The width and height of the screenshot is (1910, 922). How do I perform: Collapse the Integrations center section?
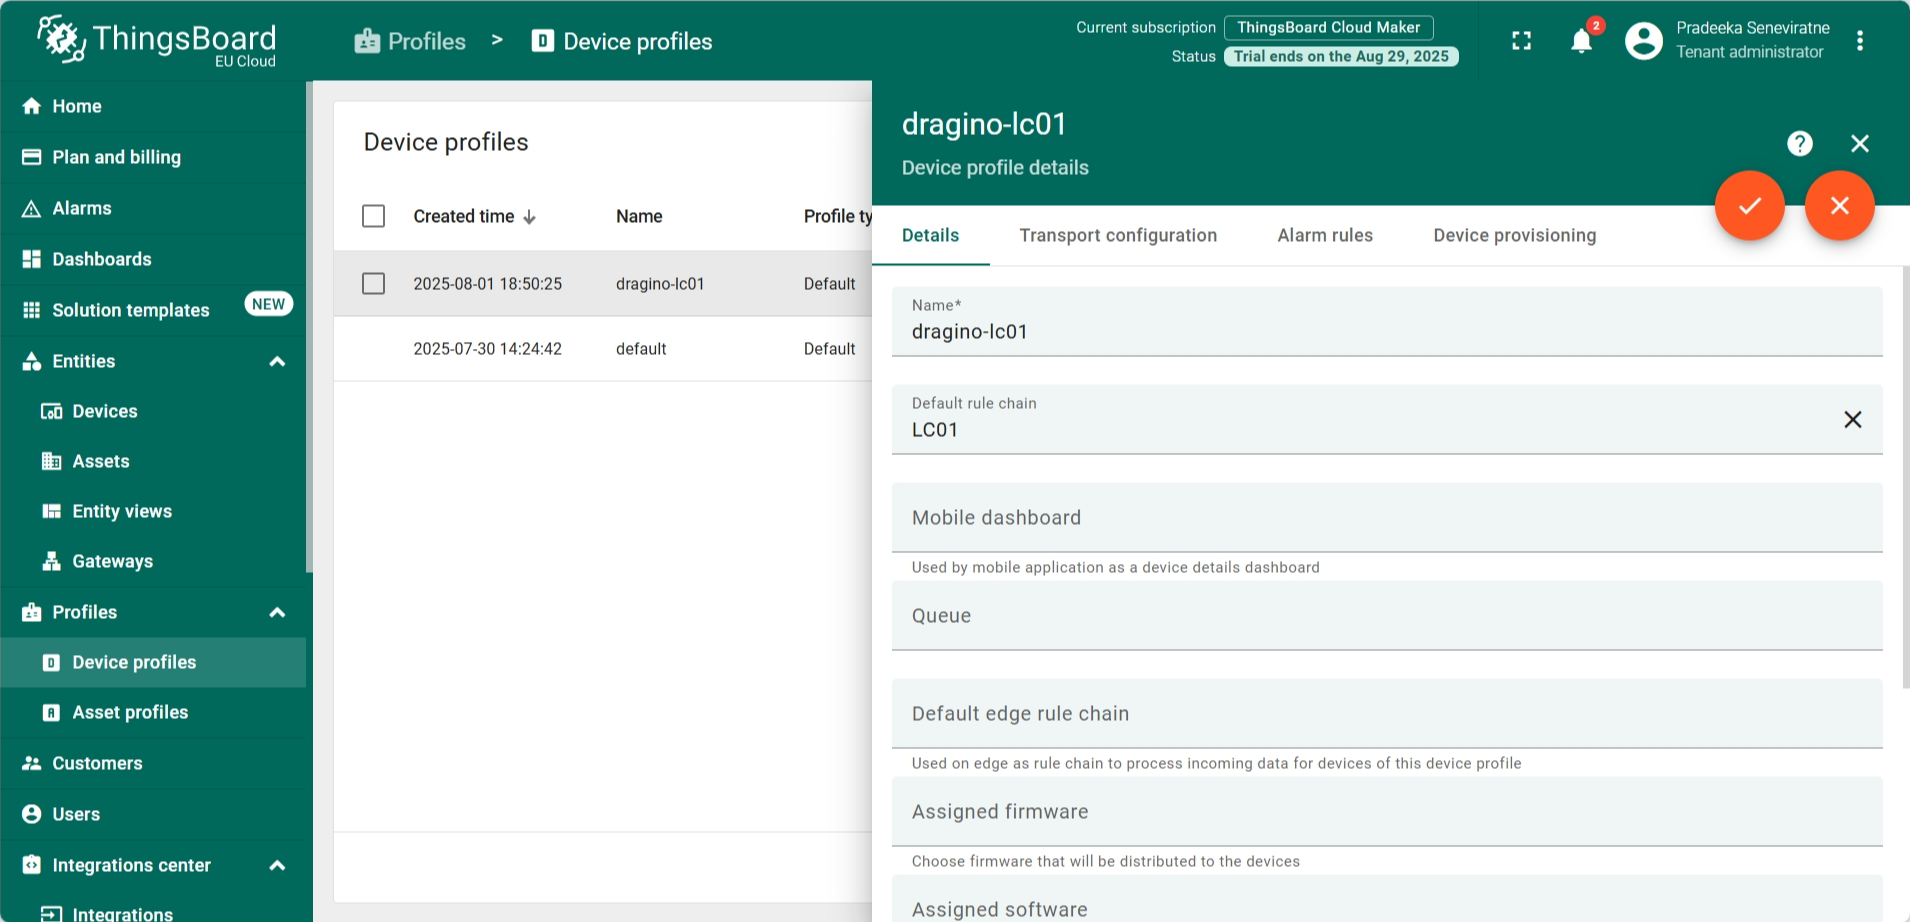click(x=278, y=865)
